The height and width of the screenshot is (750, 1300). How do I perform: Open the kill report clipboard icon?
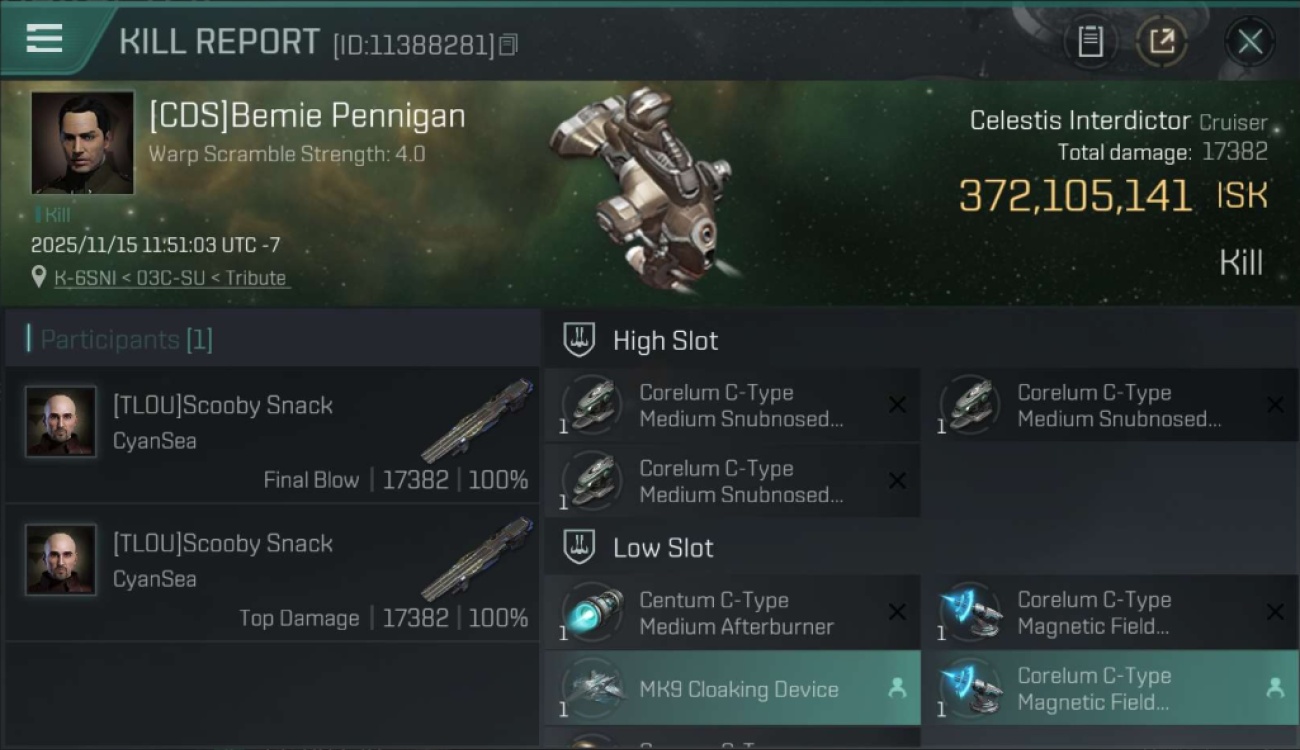coord(1090,42)
